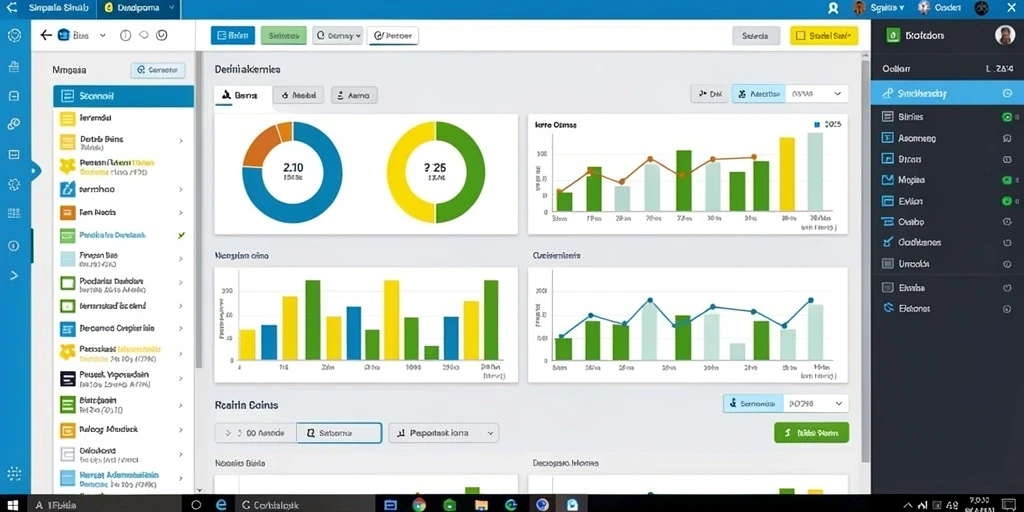Viewport: 1024px width, 512px height.
Task: Switch to the Nedel tab
Action: (298, 95)
